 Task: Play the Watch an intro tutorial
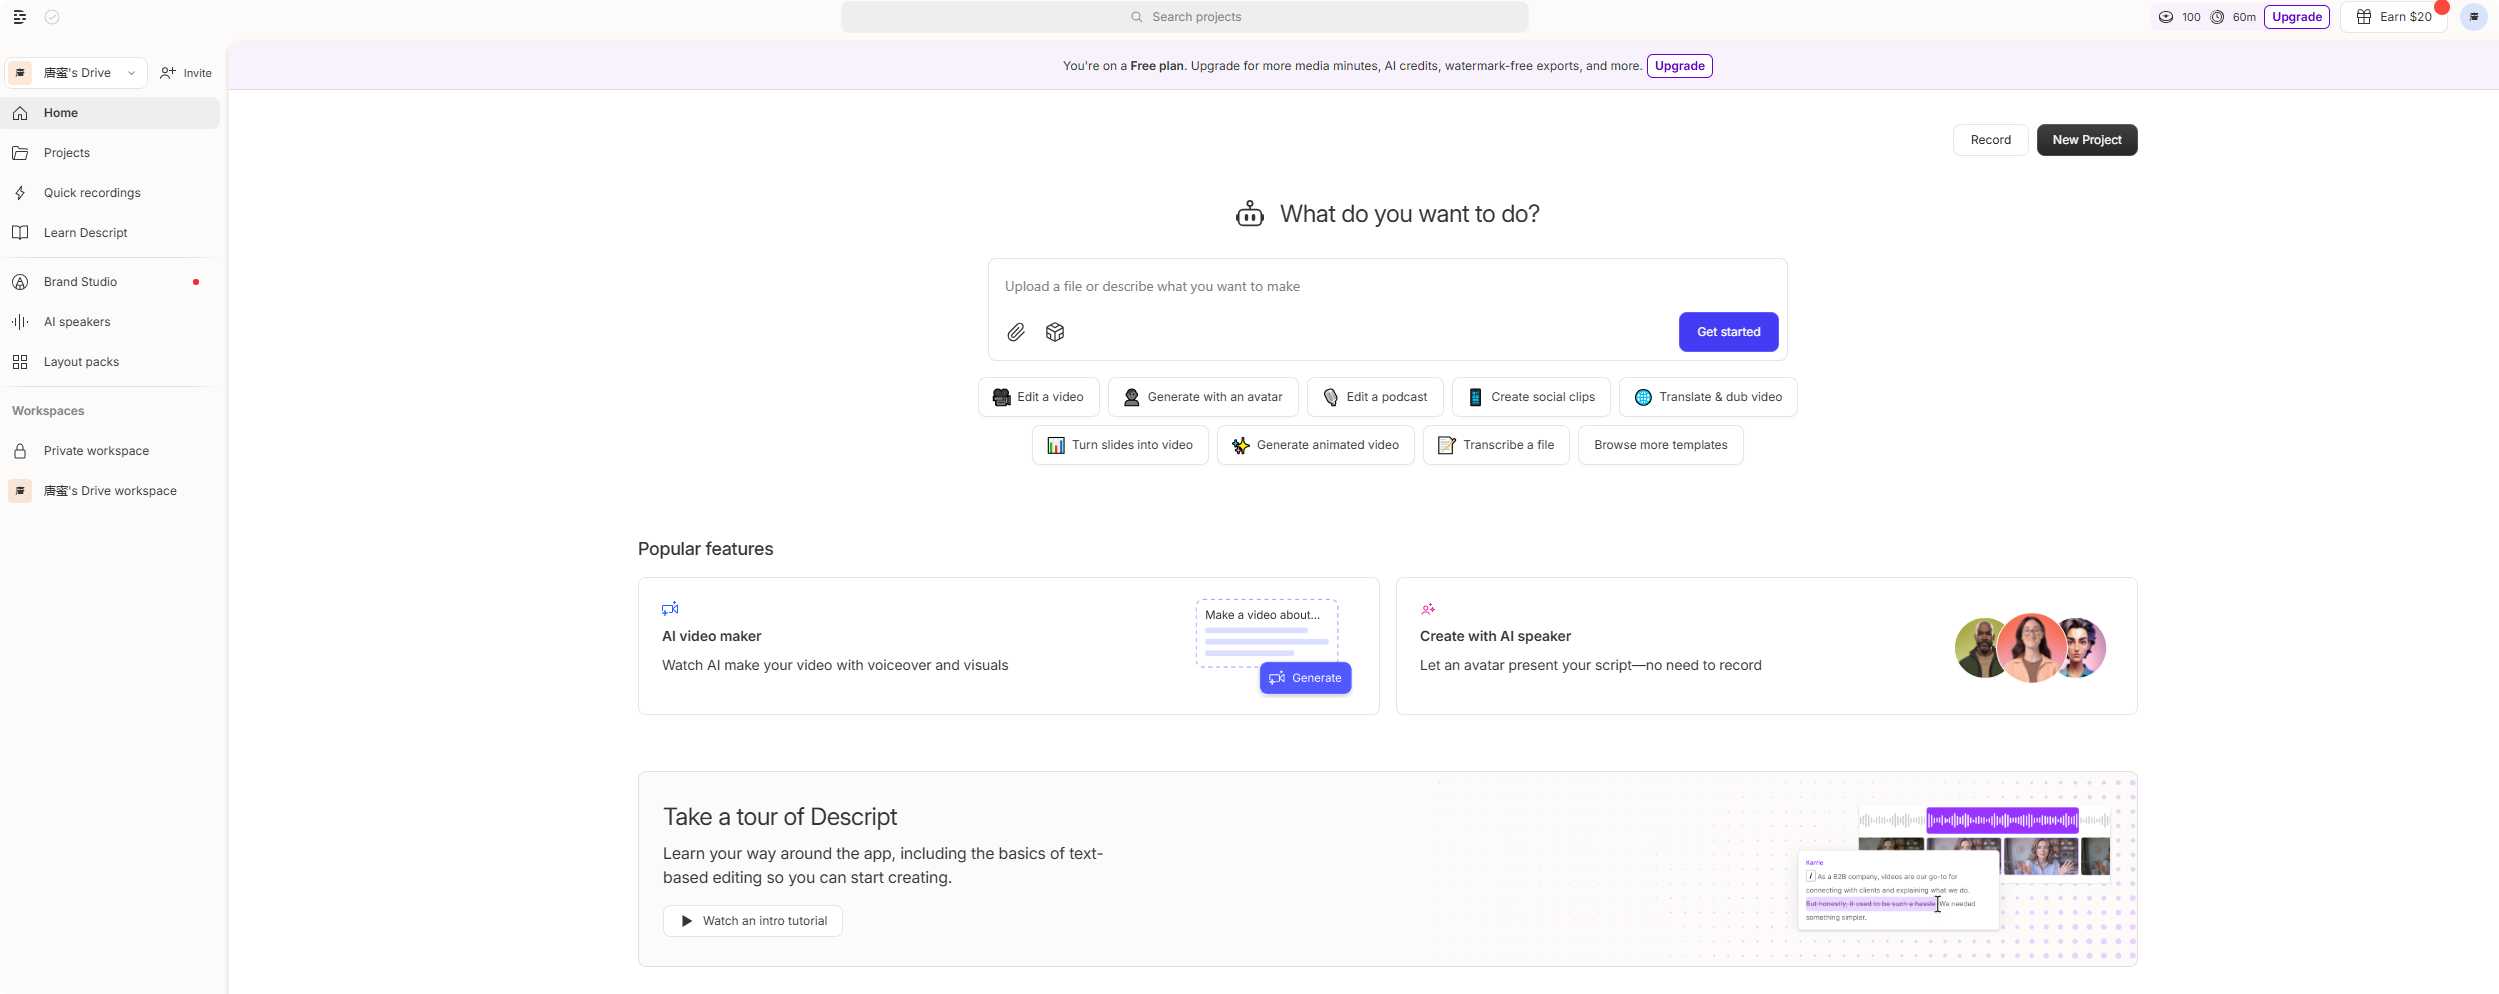coord(753,921)
